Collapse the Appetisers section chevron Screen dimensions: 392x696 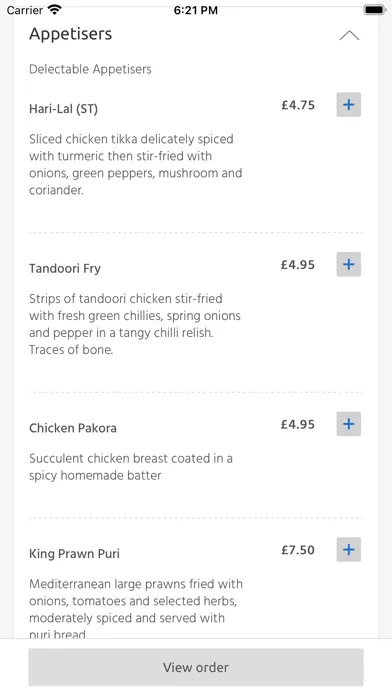[x=349, y=36]
